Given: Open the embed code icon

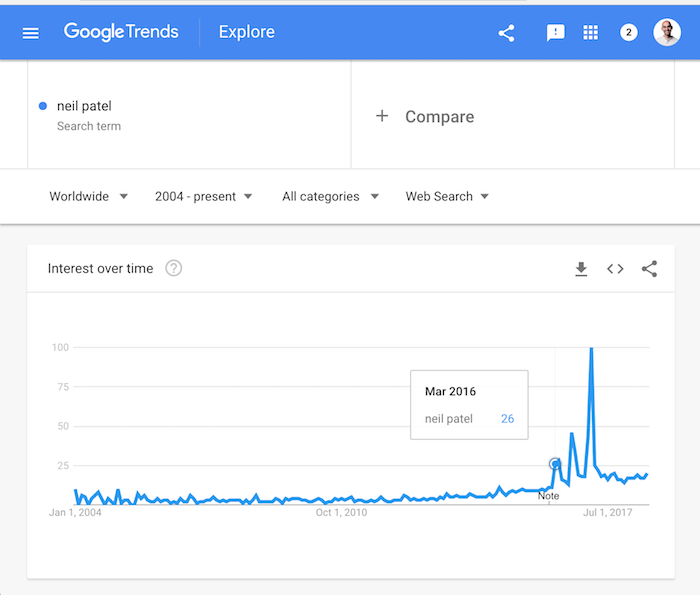Looking at the screenshot, I should (x=615, y=269).
